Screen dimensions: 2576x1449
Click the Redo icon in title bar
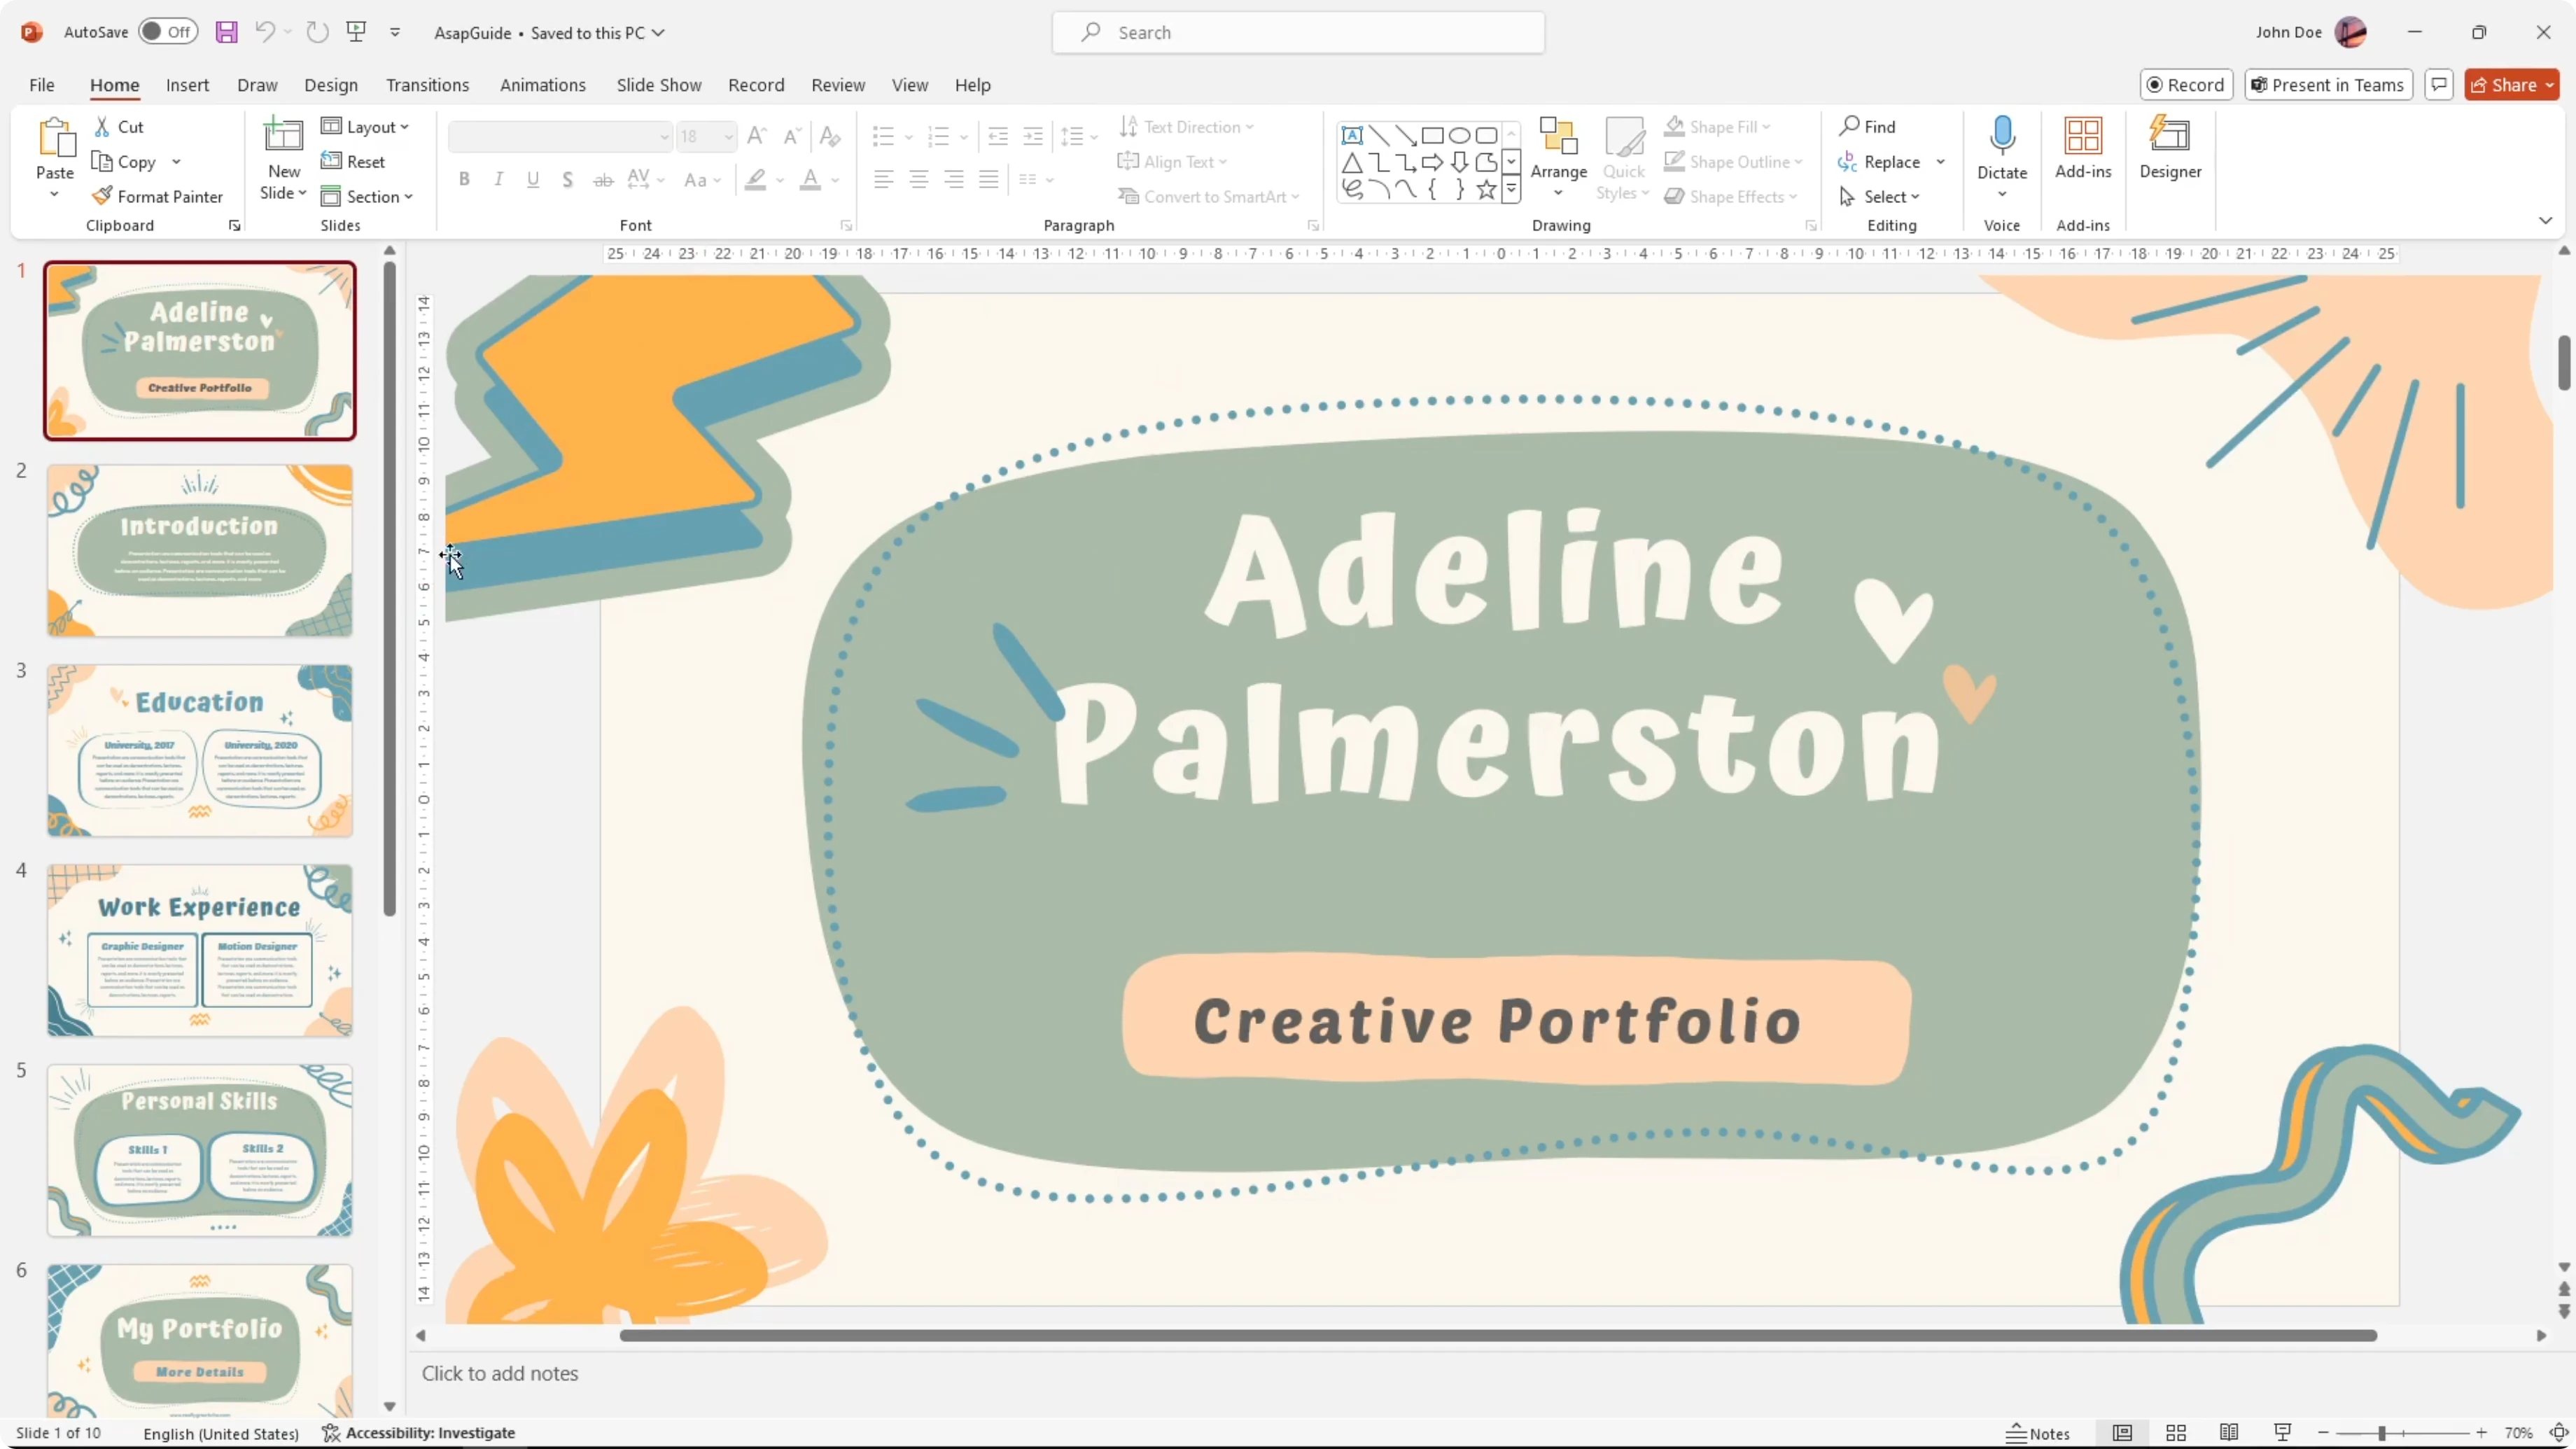click(x=317, y=32)
